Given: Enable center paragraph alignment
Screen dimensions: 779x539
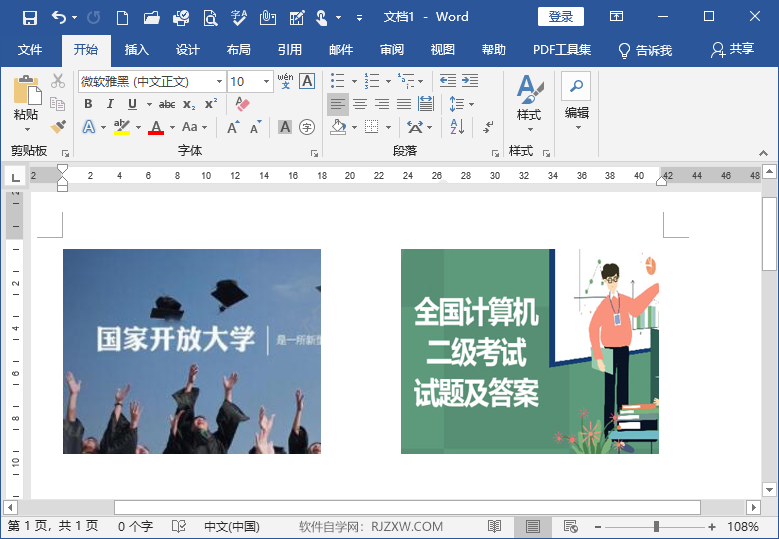Looking at the screenshot, I should click(359, 104).
